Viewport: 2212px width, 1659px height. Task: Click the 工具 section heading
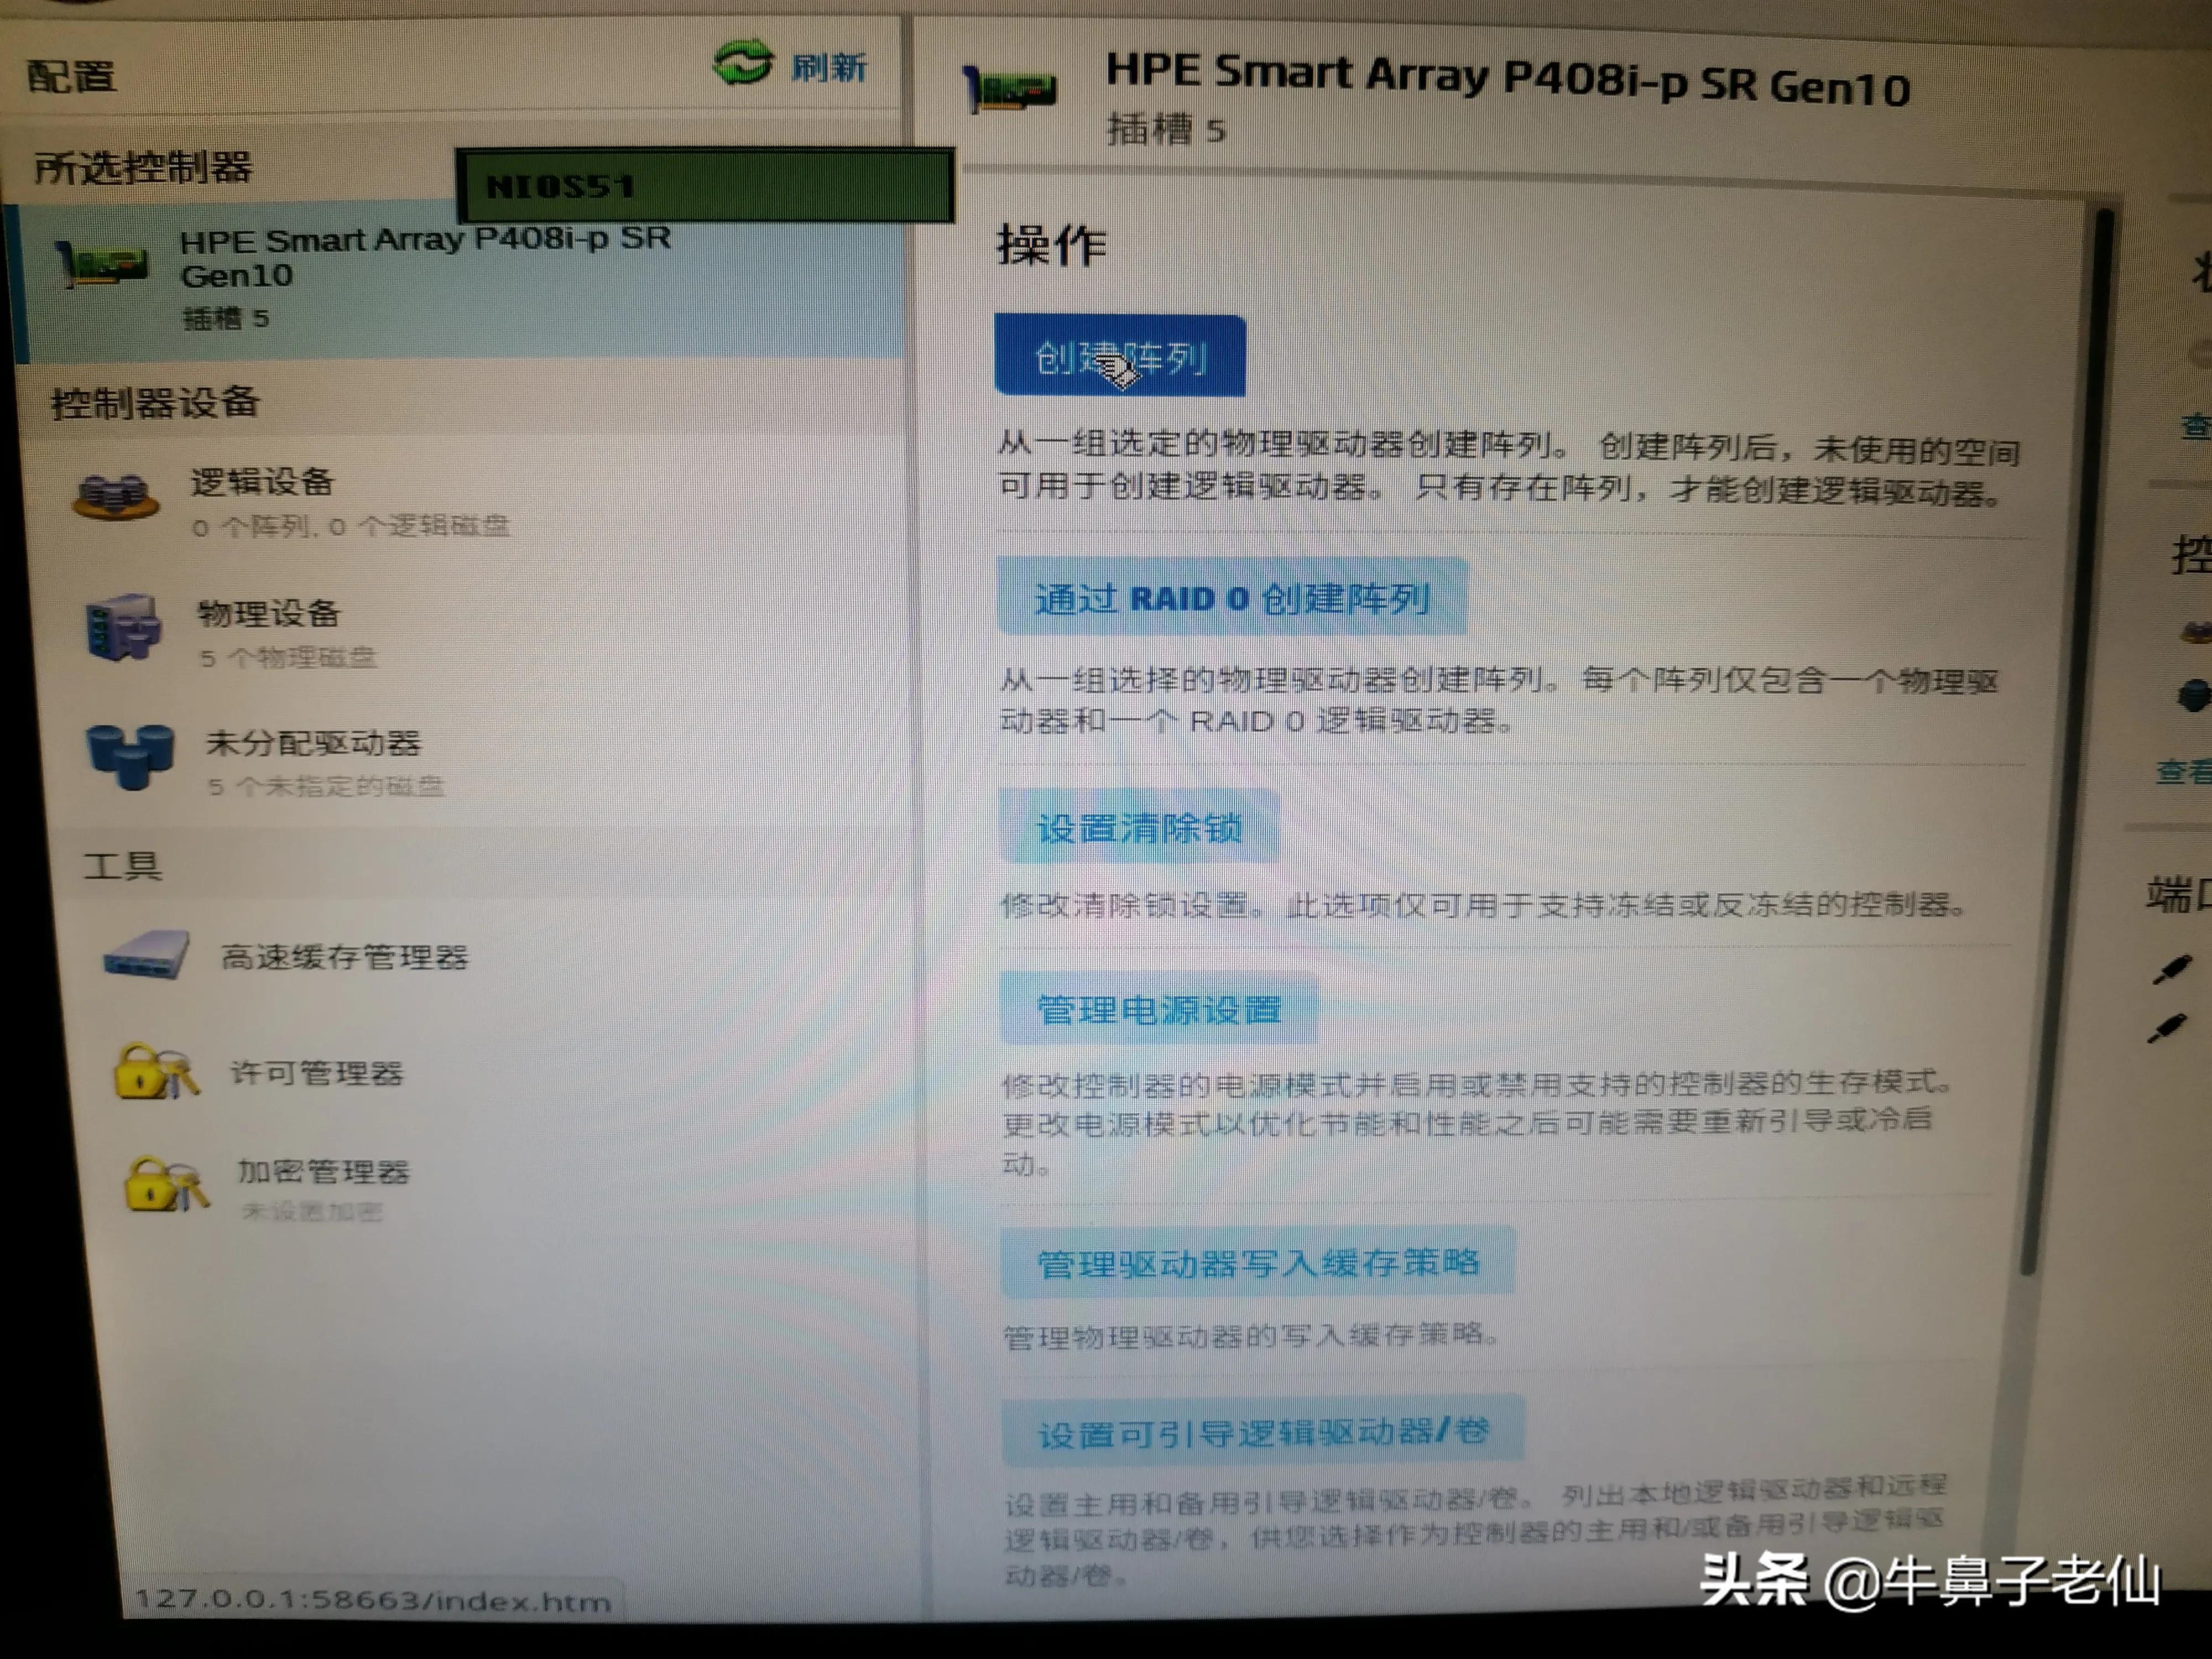(122, 866)
